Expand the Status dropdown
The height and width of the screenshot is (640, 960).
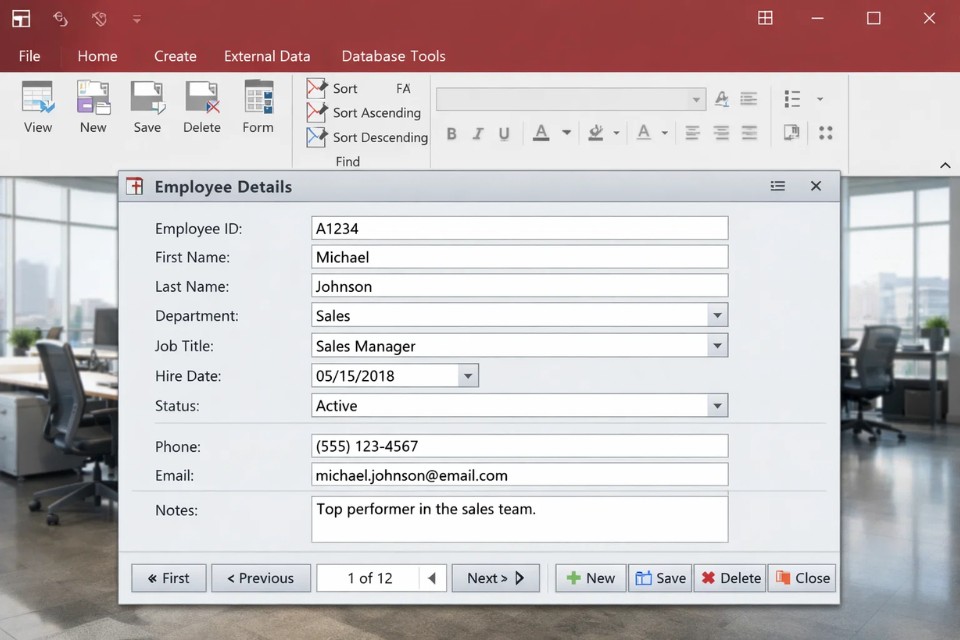click(x=716, y=406)
